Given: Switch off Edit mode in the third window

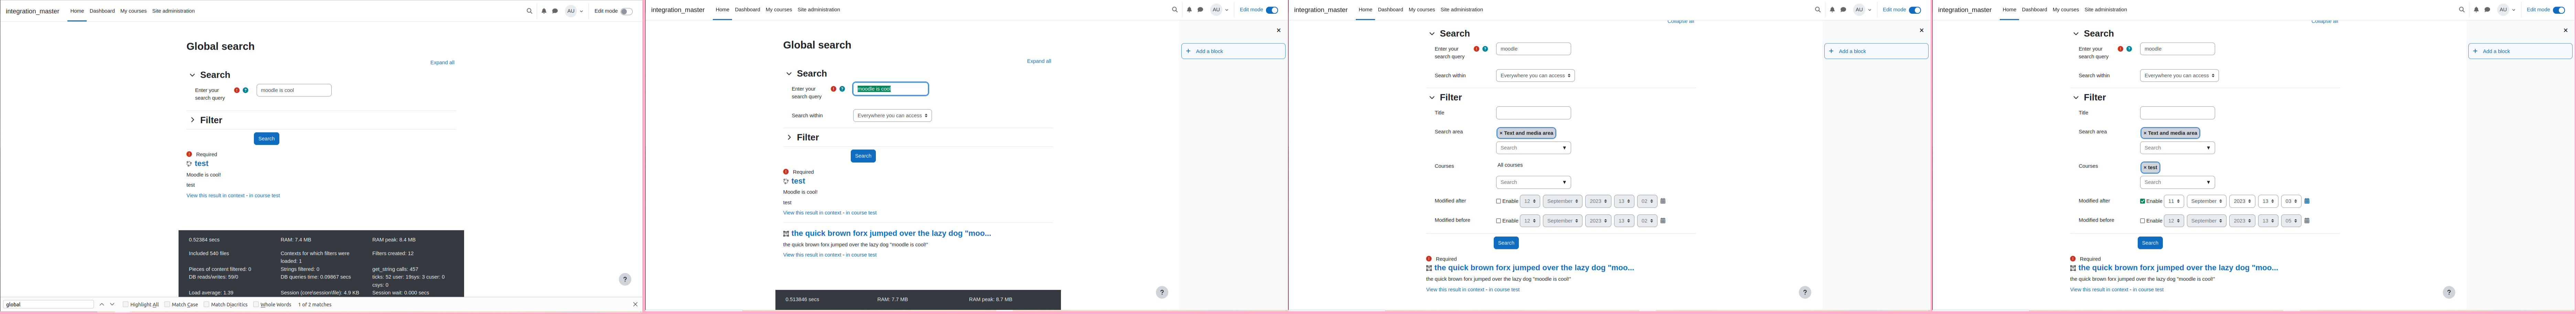Looking at the screenshot, I should [x=1915, y=10].
